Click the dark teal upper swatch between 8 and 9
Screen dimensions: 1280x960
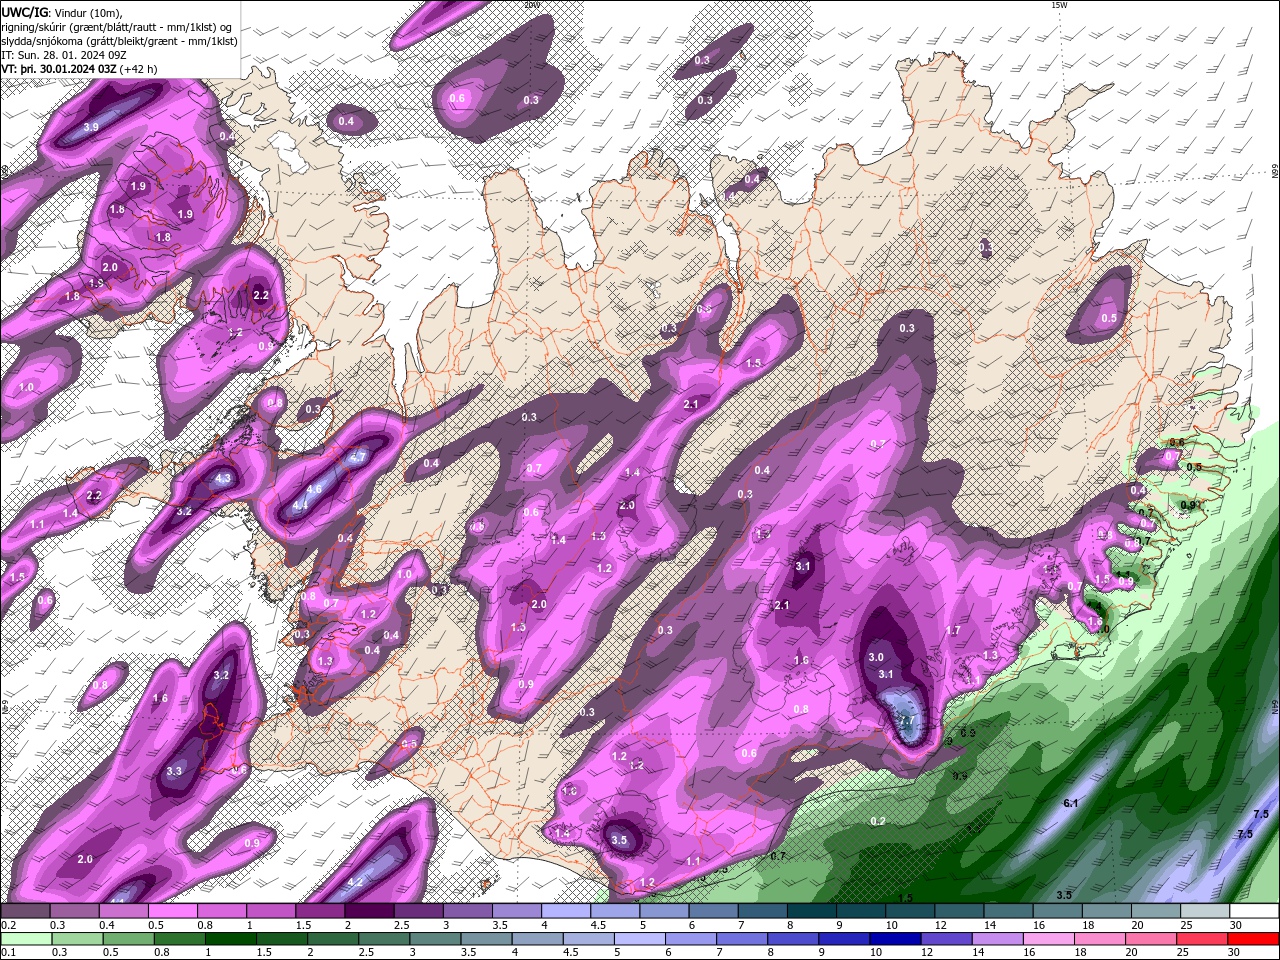(x=812, y=911)
